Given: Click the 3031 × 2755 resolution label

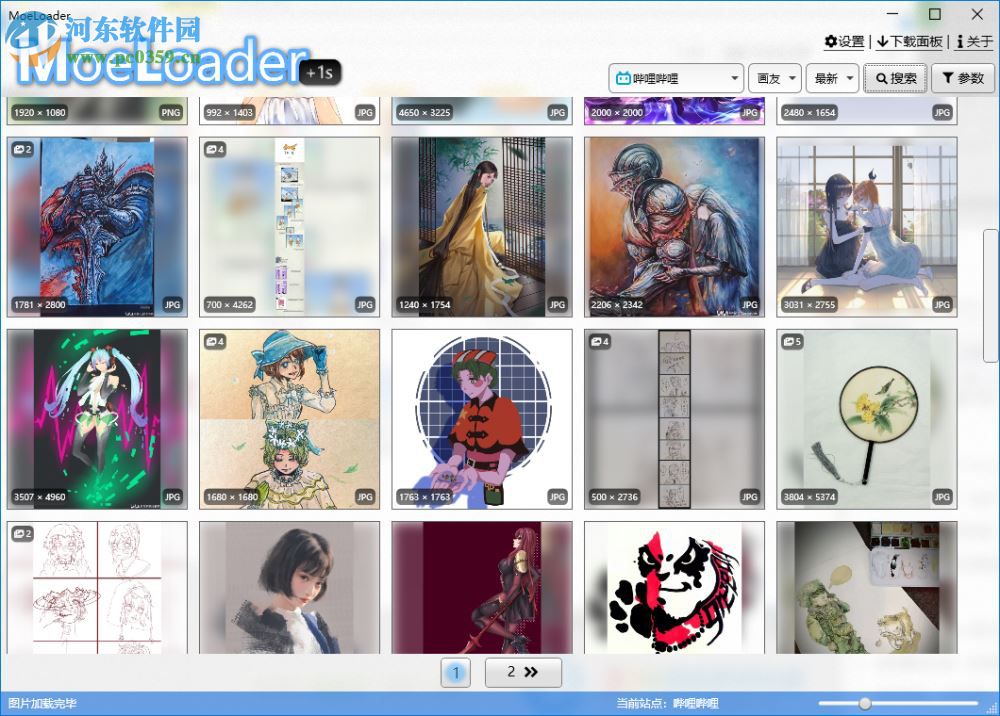Looking at the screenshot, I should [x=809, y=305].
